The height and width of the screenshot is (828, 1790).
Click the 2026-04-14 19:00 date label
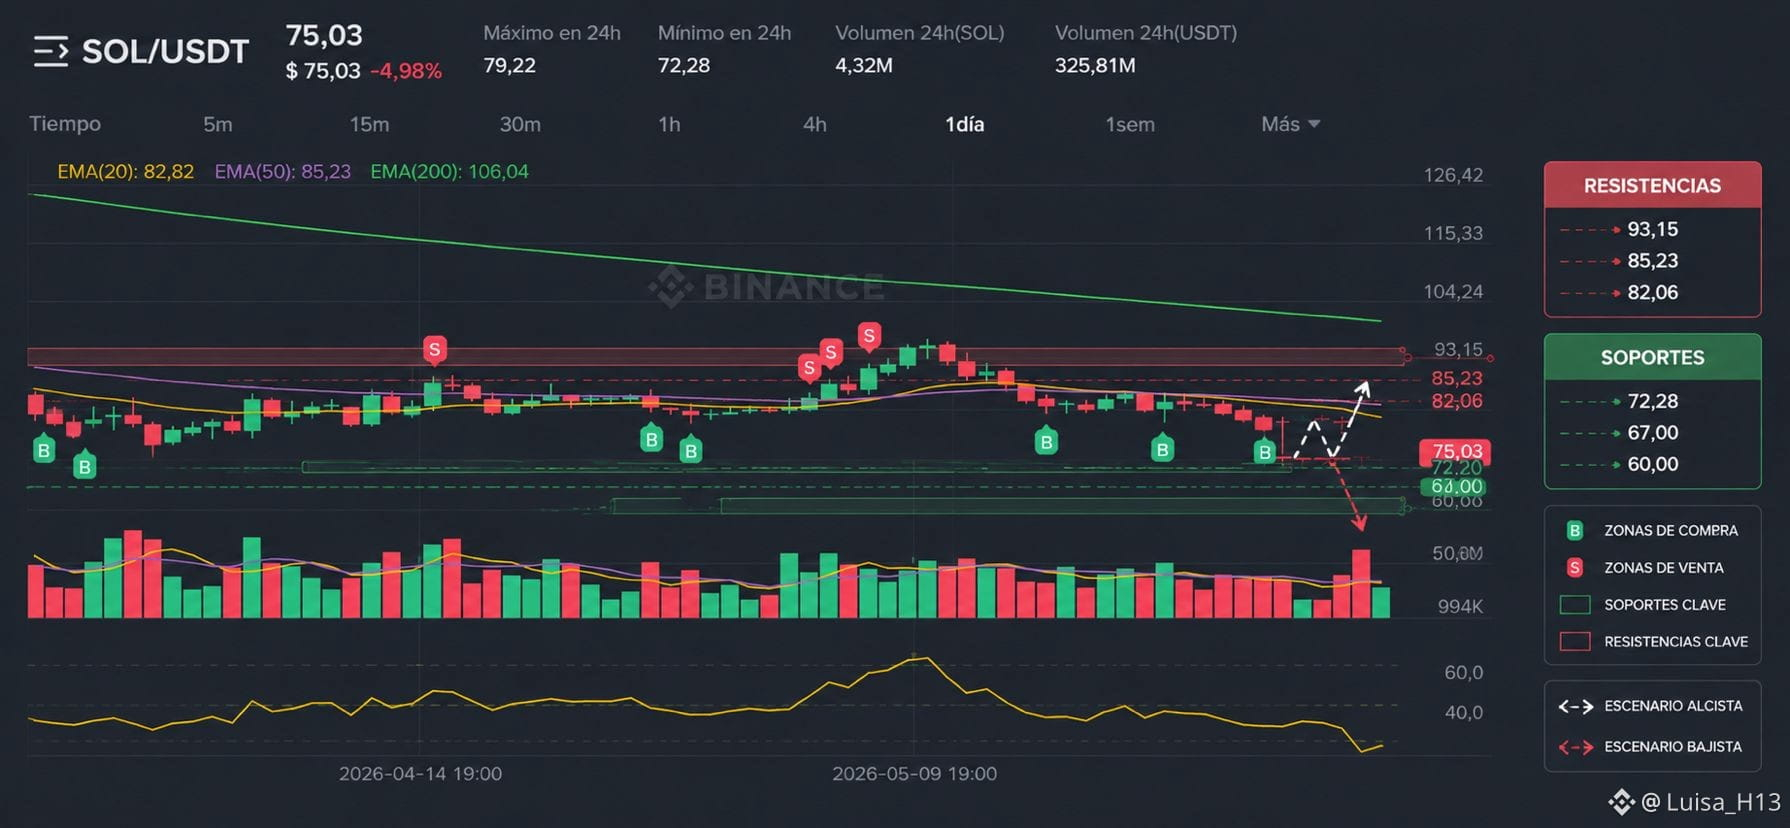tap(420, 774)
